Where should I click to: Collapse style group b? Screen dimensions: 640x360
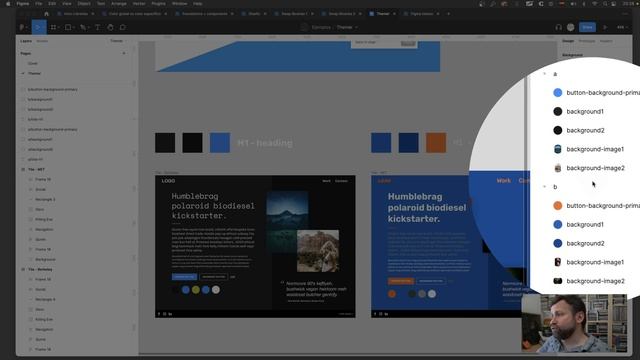(x=544, y=187)
